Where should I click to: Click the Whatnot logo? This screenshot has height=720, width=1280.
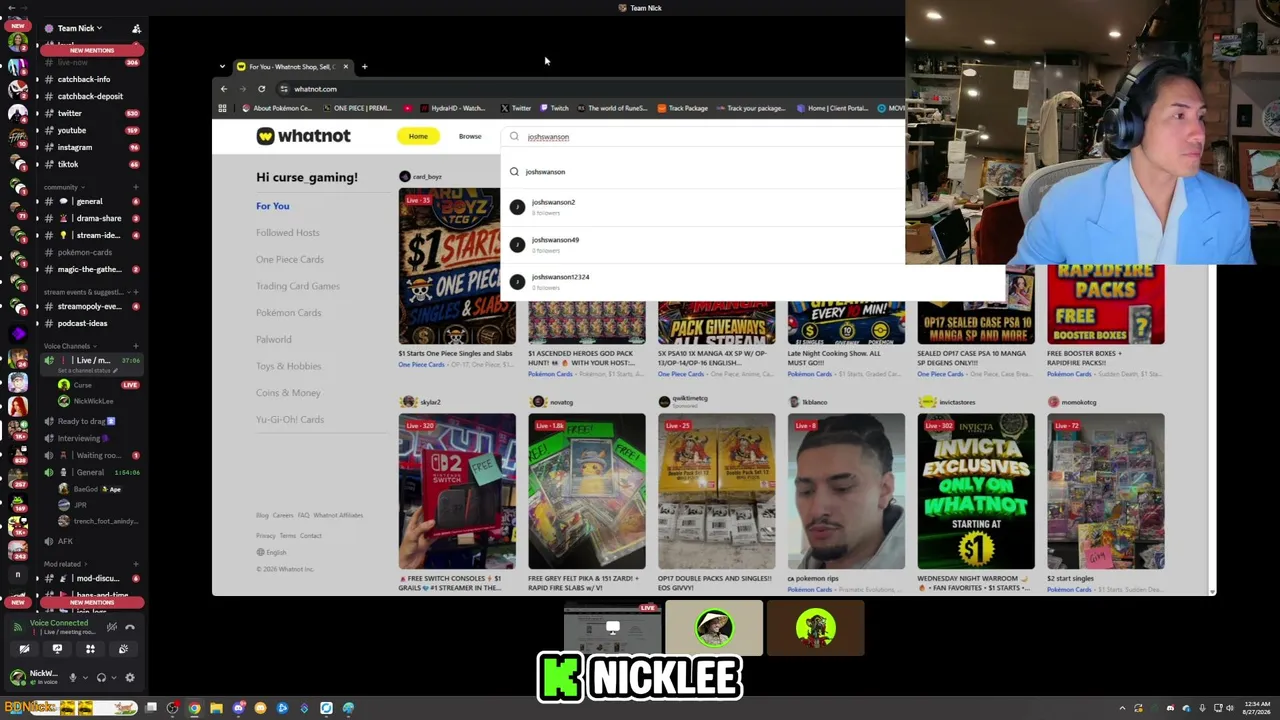pyautogui.click(x=303, y=136)
